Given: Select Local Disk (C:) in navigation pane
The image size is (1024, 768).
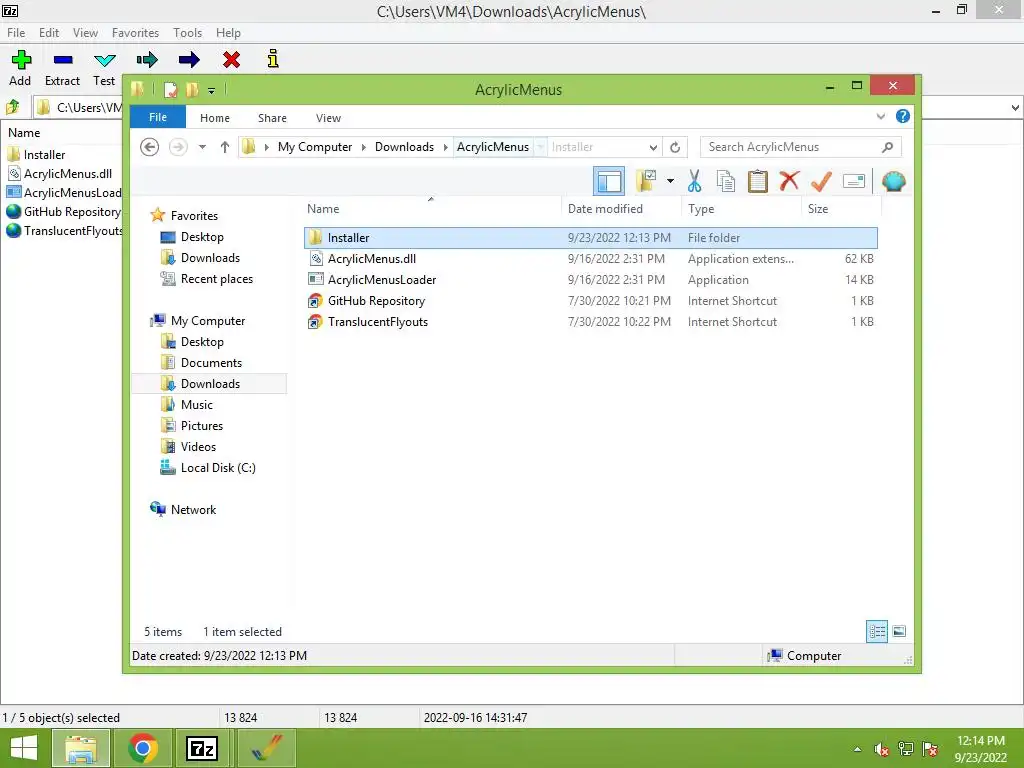Looking at the screenshot, I should (218, 468).
